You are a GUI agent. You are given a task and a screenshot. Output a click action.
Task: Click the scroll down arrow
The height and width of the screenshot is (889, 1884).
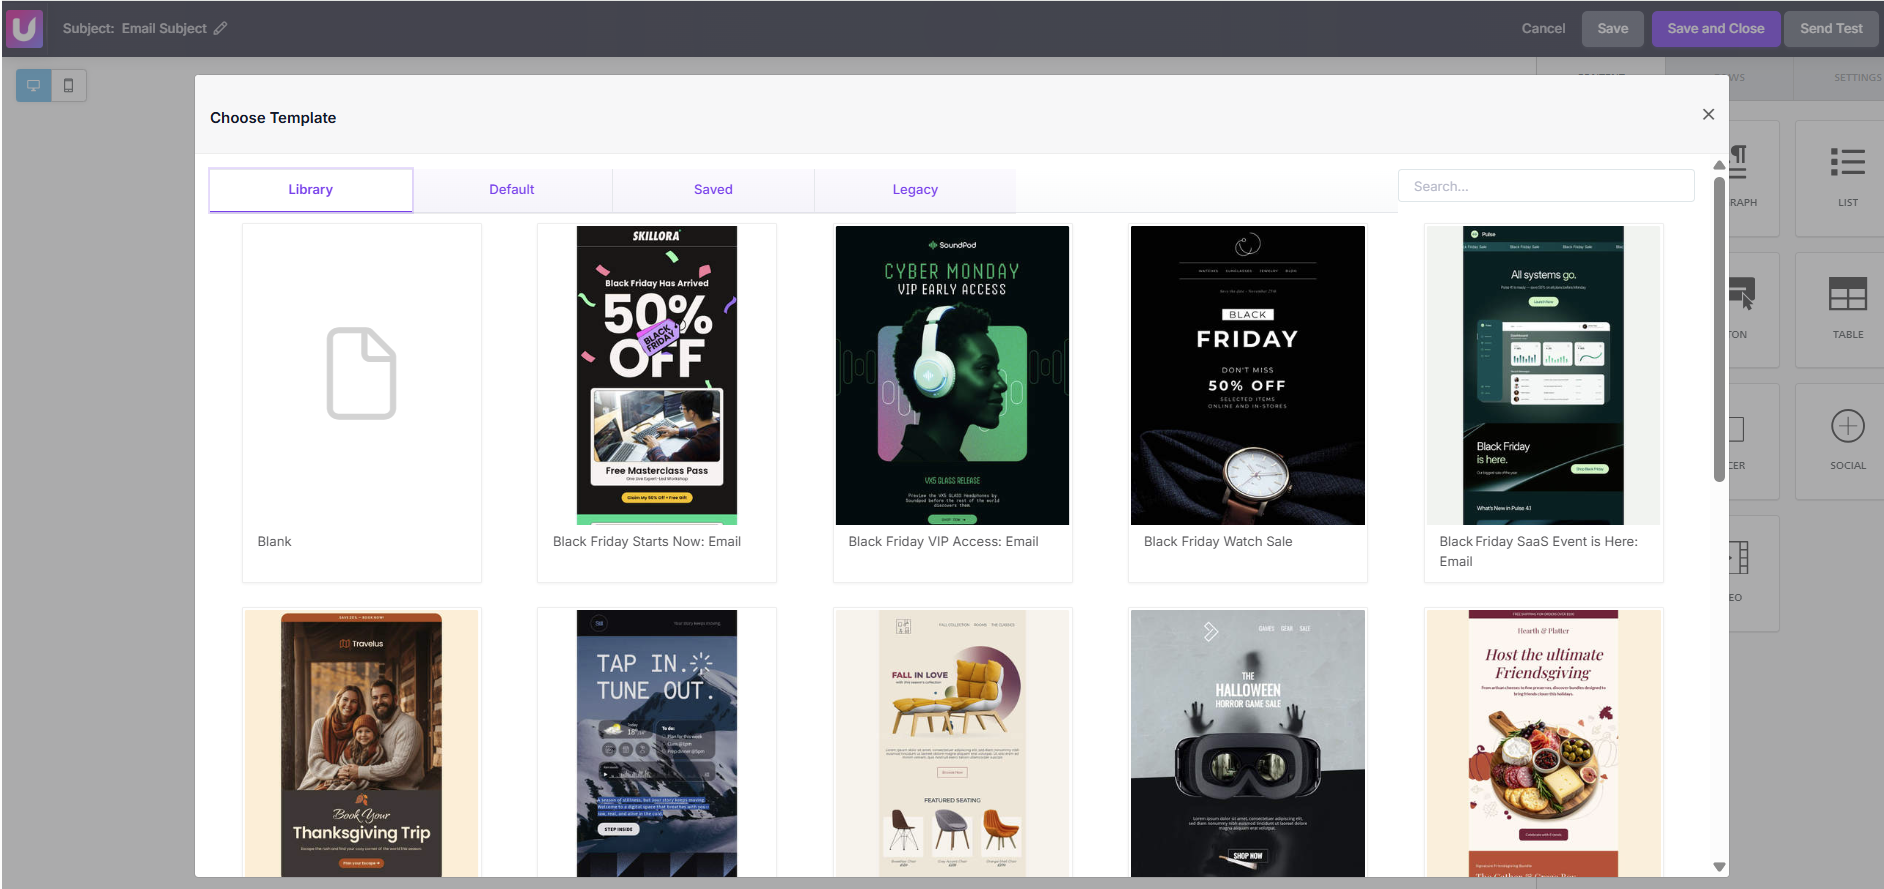pyautogui.click(x=1720, y=867)
